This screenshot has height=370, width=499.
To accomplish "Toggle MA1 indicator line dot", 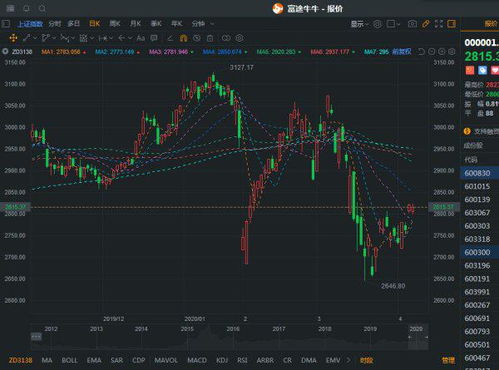I will point(85,52).
